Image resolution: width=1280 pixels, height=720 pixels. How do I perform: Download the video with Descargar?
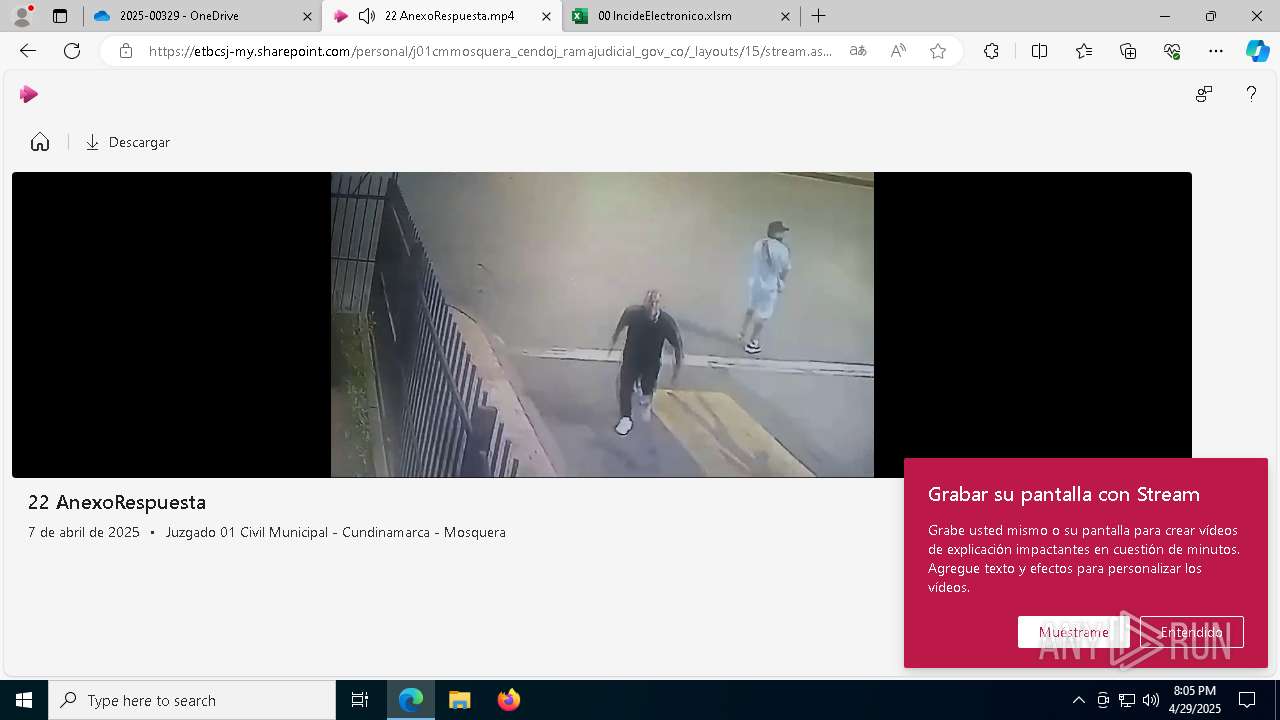point(128,142)
